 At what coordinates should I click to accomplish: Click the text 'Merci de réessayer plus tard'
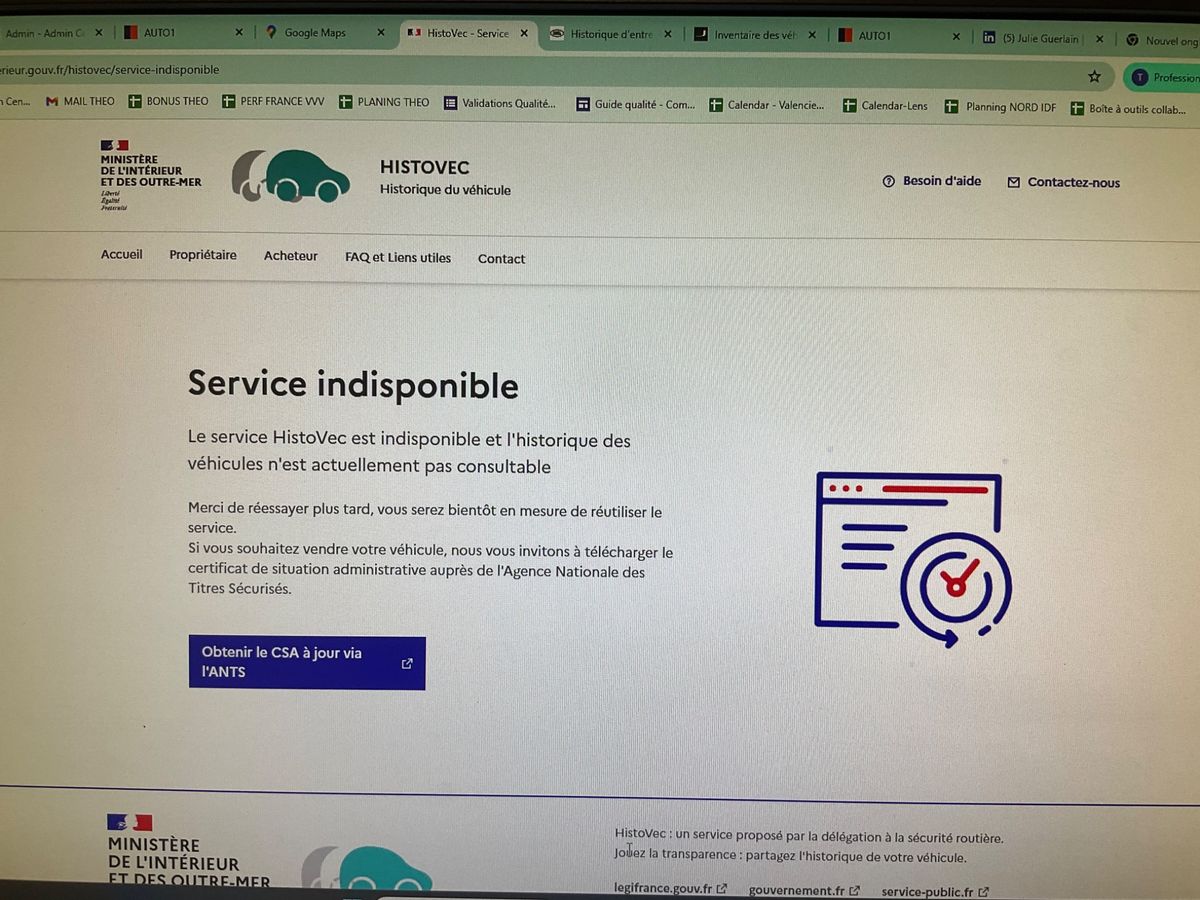coord(279,509)
